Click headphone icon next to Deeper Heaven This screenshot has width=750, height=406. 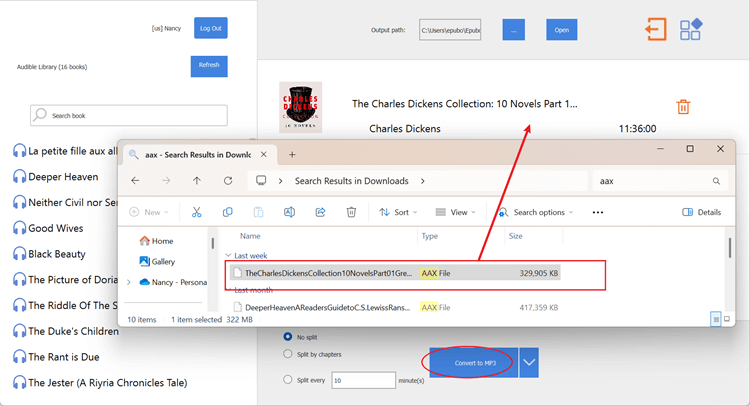pos(19,177)
